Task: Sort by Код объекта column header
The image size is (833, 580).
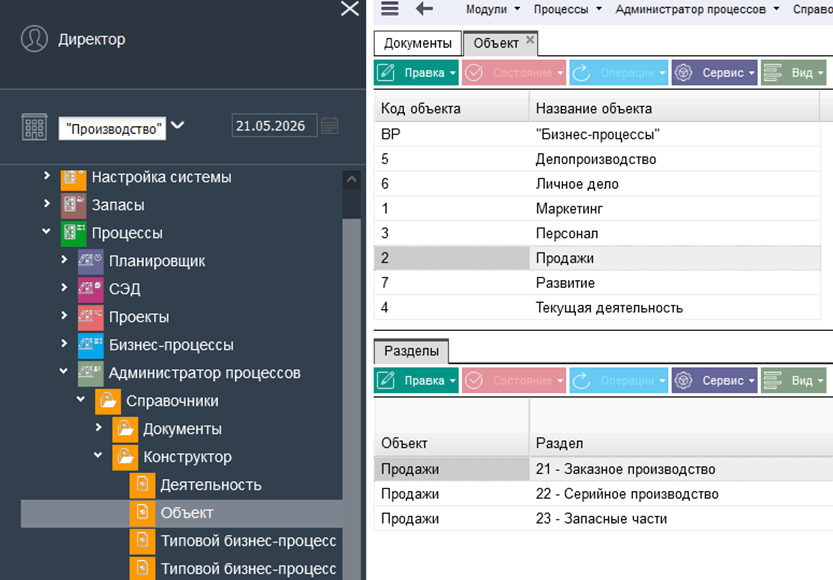Action: [452, 108]
